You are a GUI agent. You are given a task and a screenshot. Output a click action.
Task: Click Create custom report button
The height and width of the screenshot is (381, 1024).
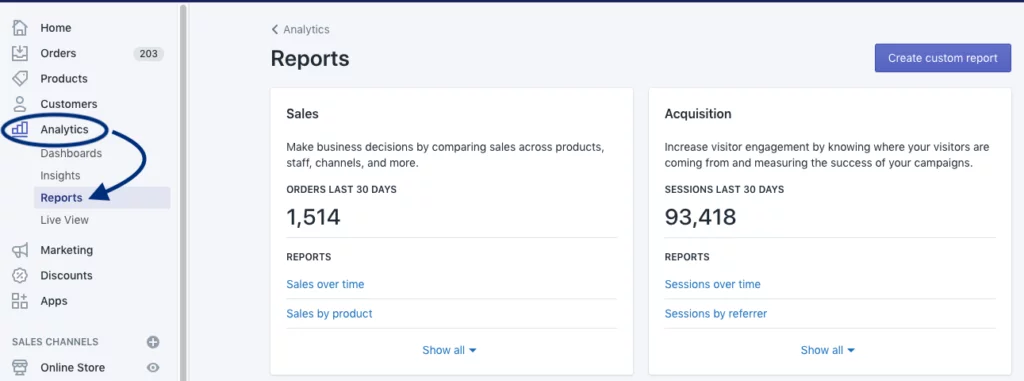tap(942, 58)
